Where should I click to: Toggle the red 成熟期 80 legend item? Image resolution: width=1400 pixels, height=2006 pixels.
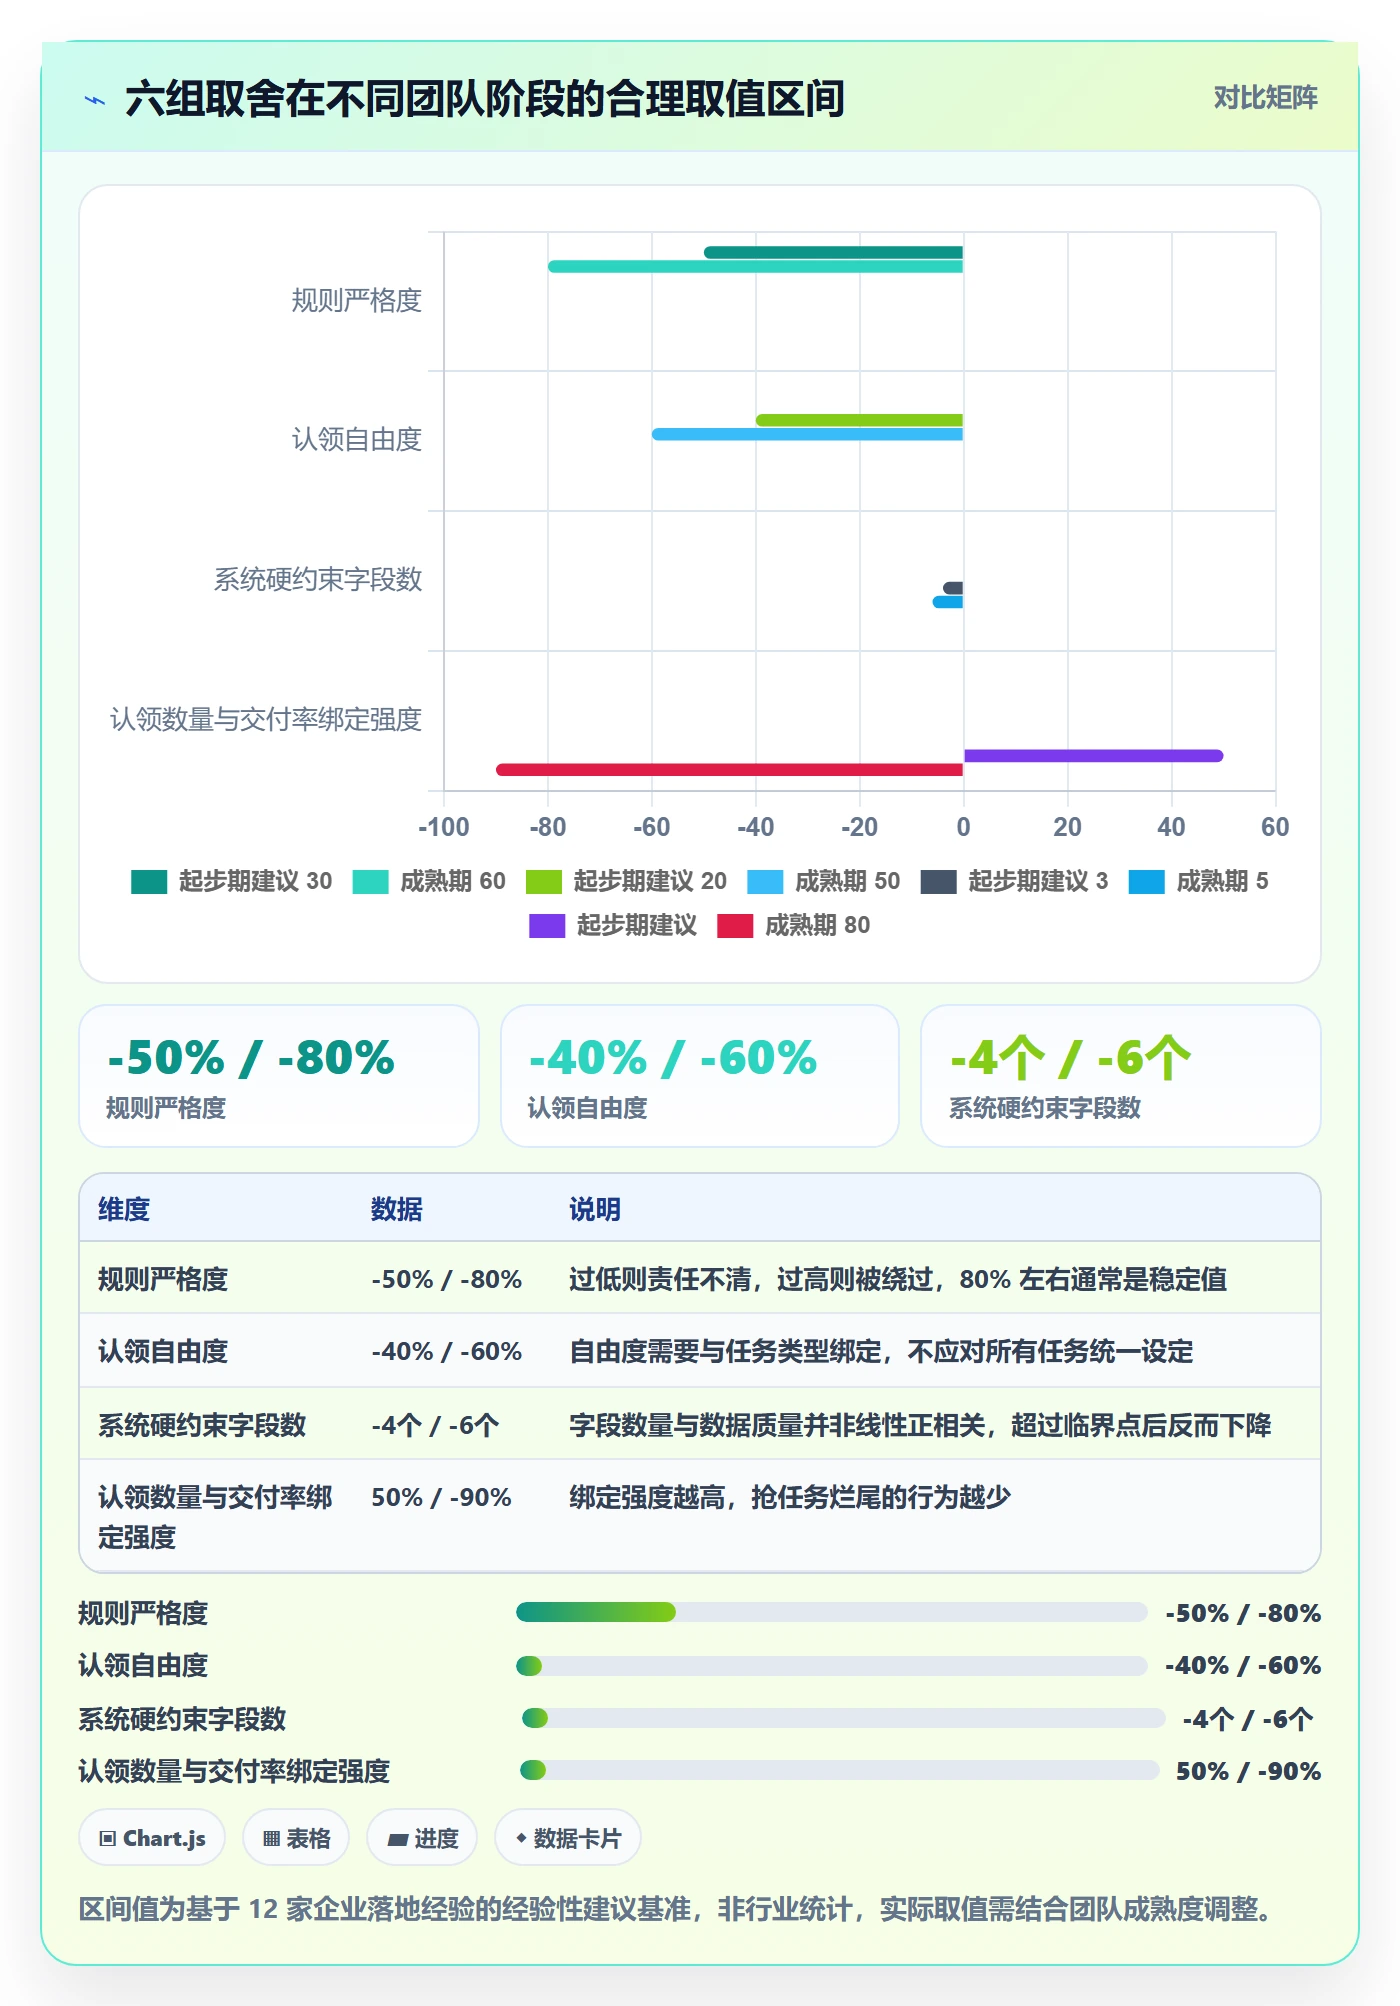[794, 925]
